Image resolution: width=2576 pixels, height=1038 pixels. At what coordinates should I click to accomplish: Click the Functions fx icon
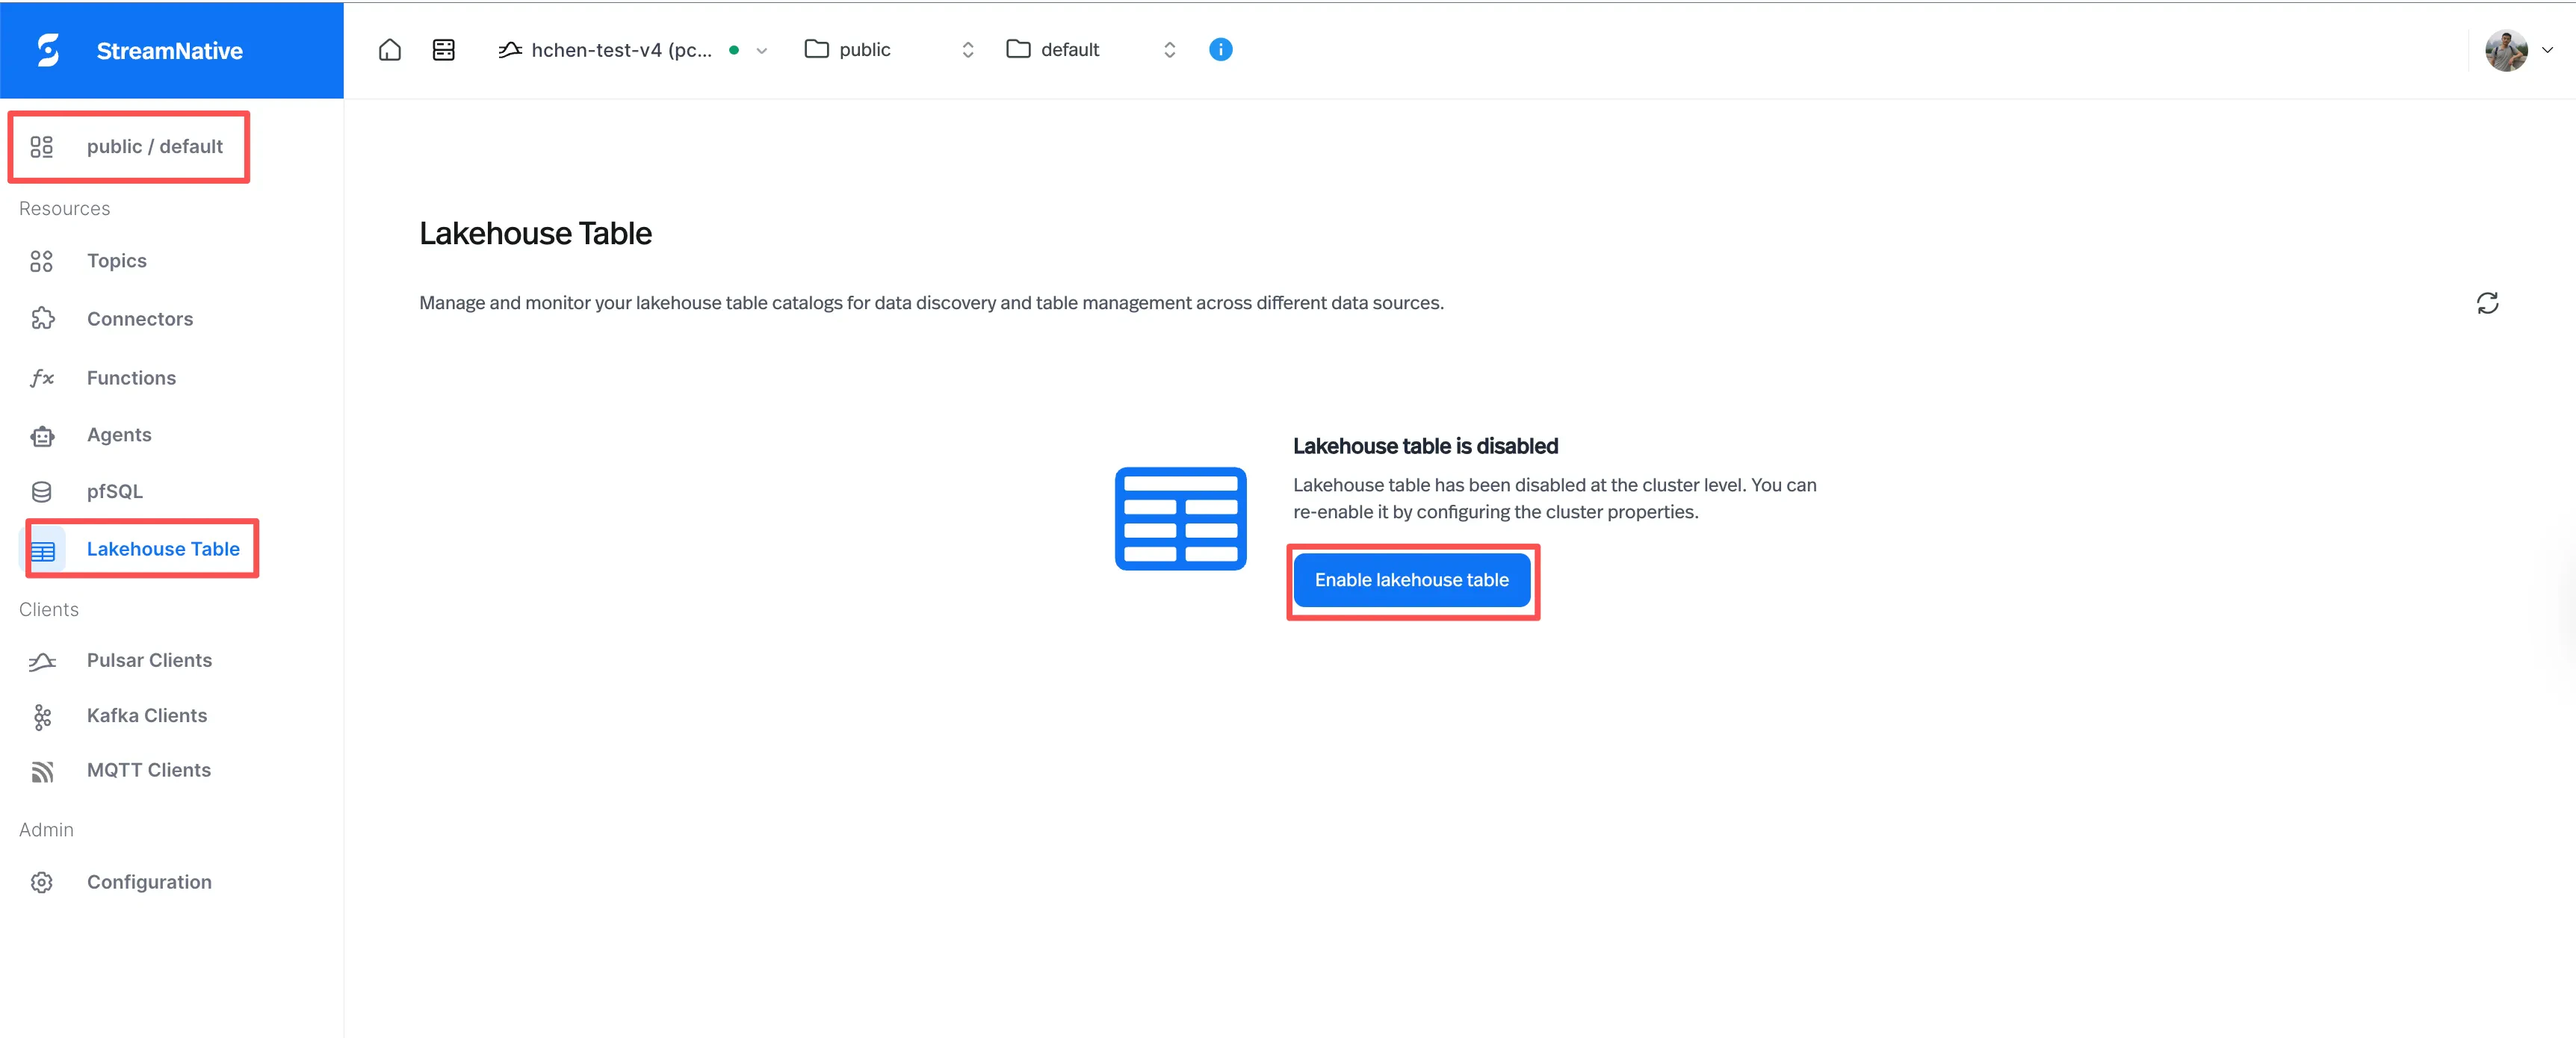coord(42,378)
